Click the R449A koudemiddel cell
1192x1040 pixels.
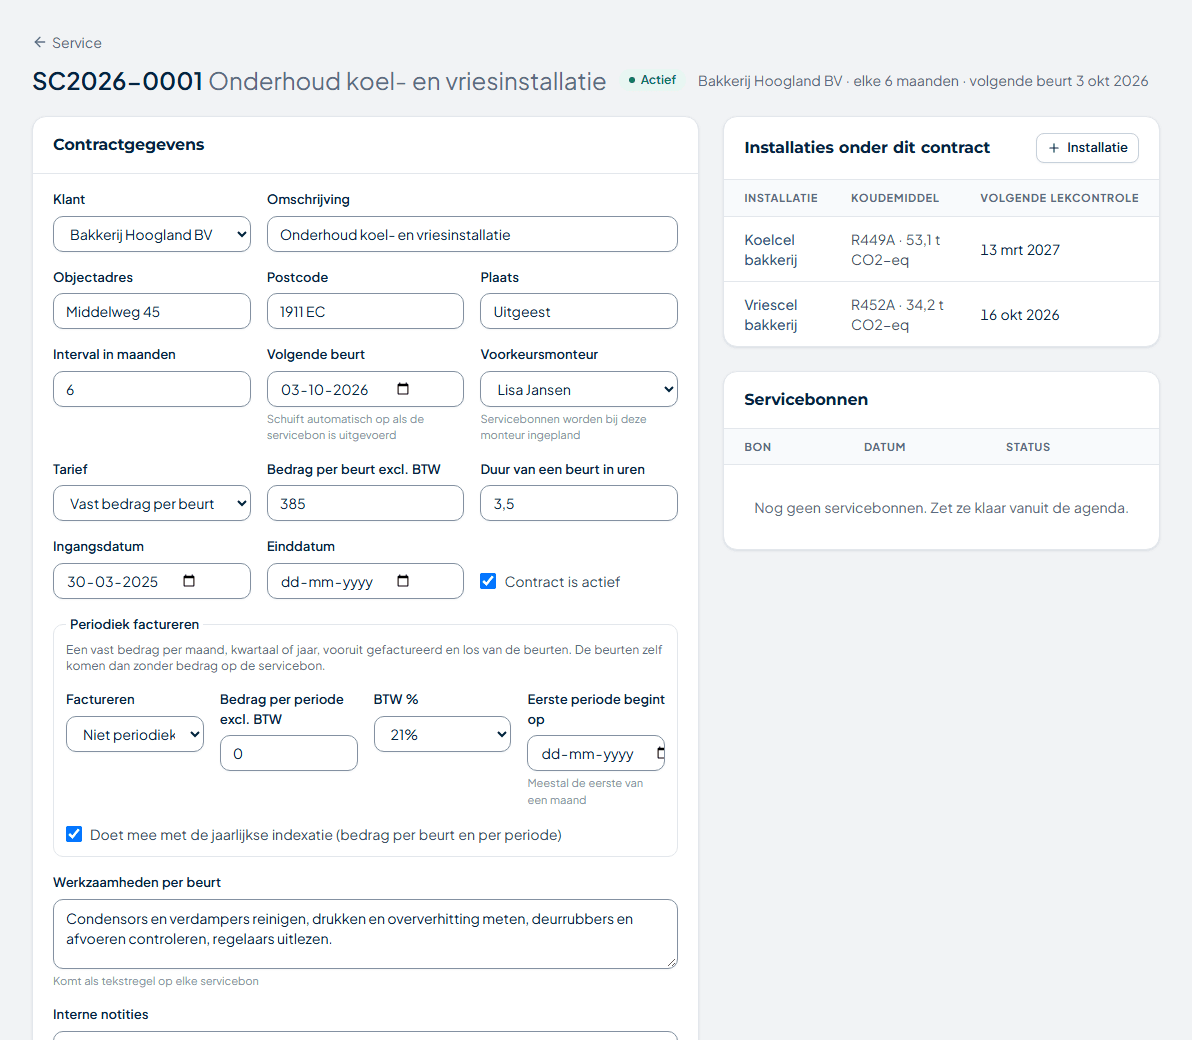(896, 249)
